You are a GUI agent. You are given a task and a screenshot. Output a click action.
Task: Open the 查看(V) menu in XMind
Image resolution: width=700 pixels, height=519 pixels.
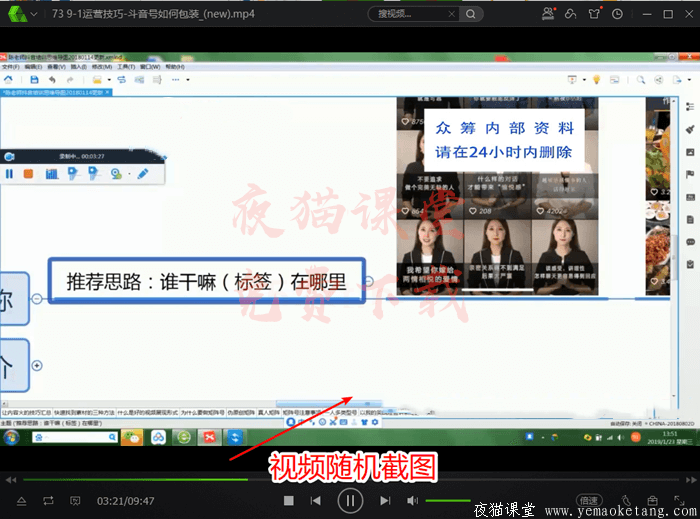[x=56, y=67]
